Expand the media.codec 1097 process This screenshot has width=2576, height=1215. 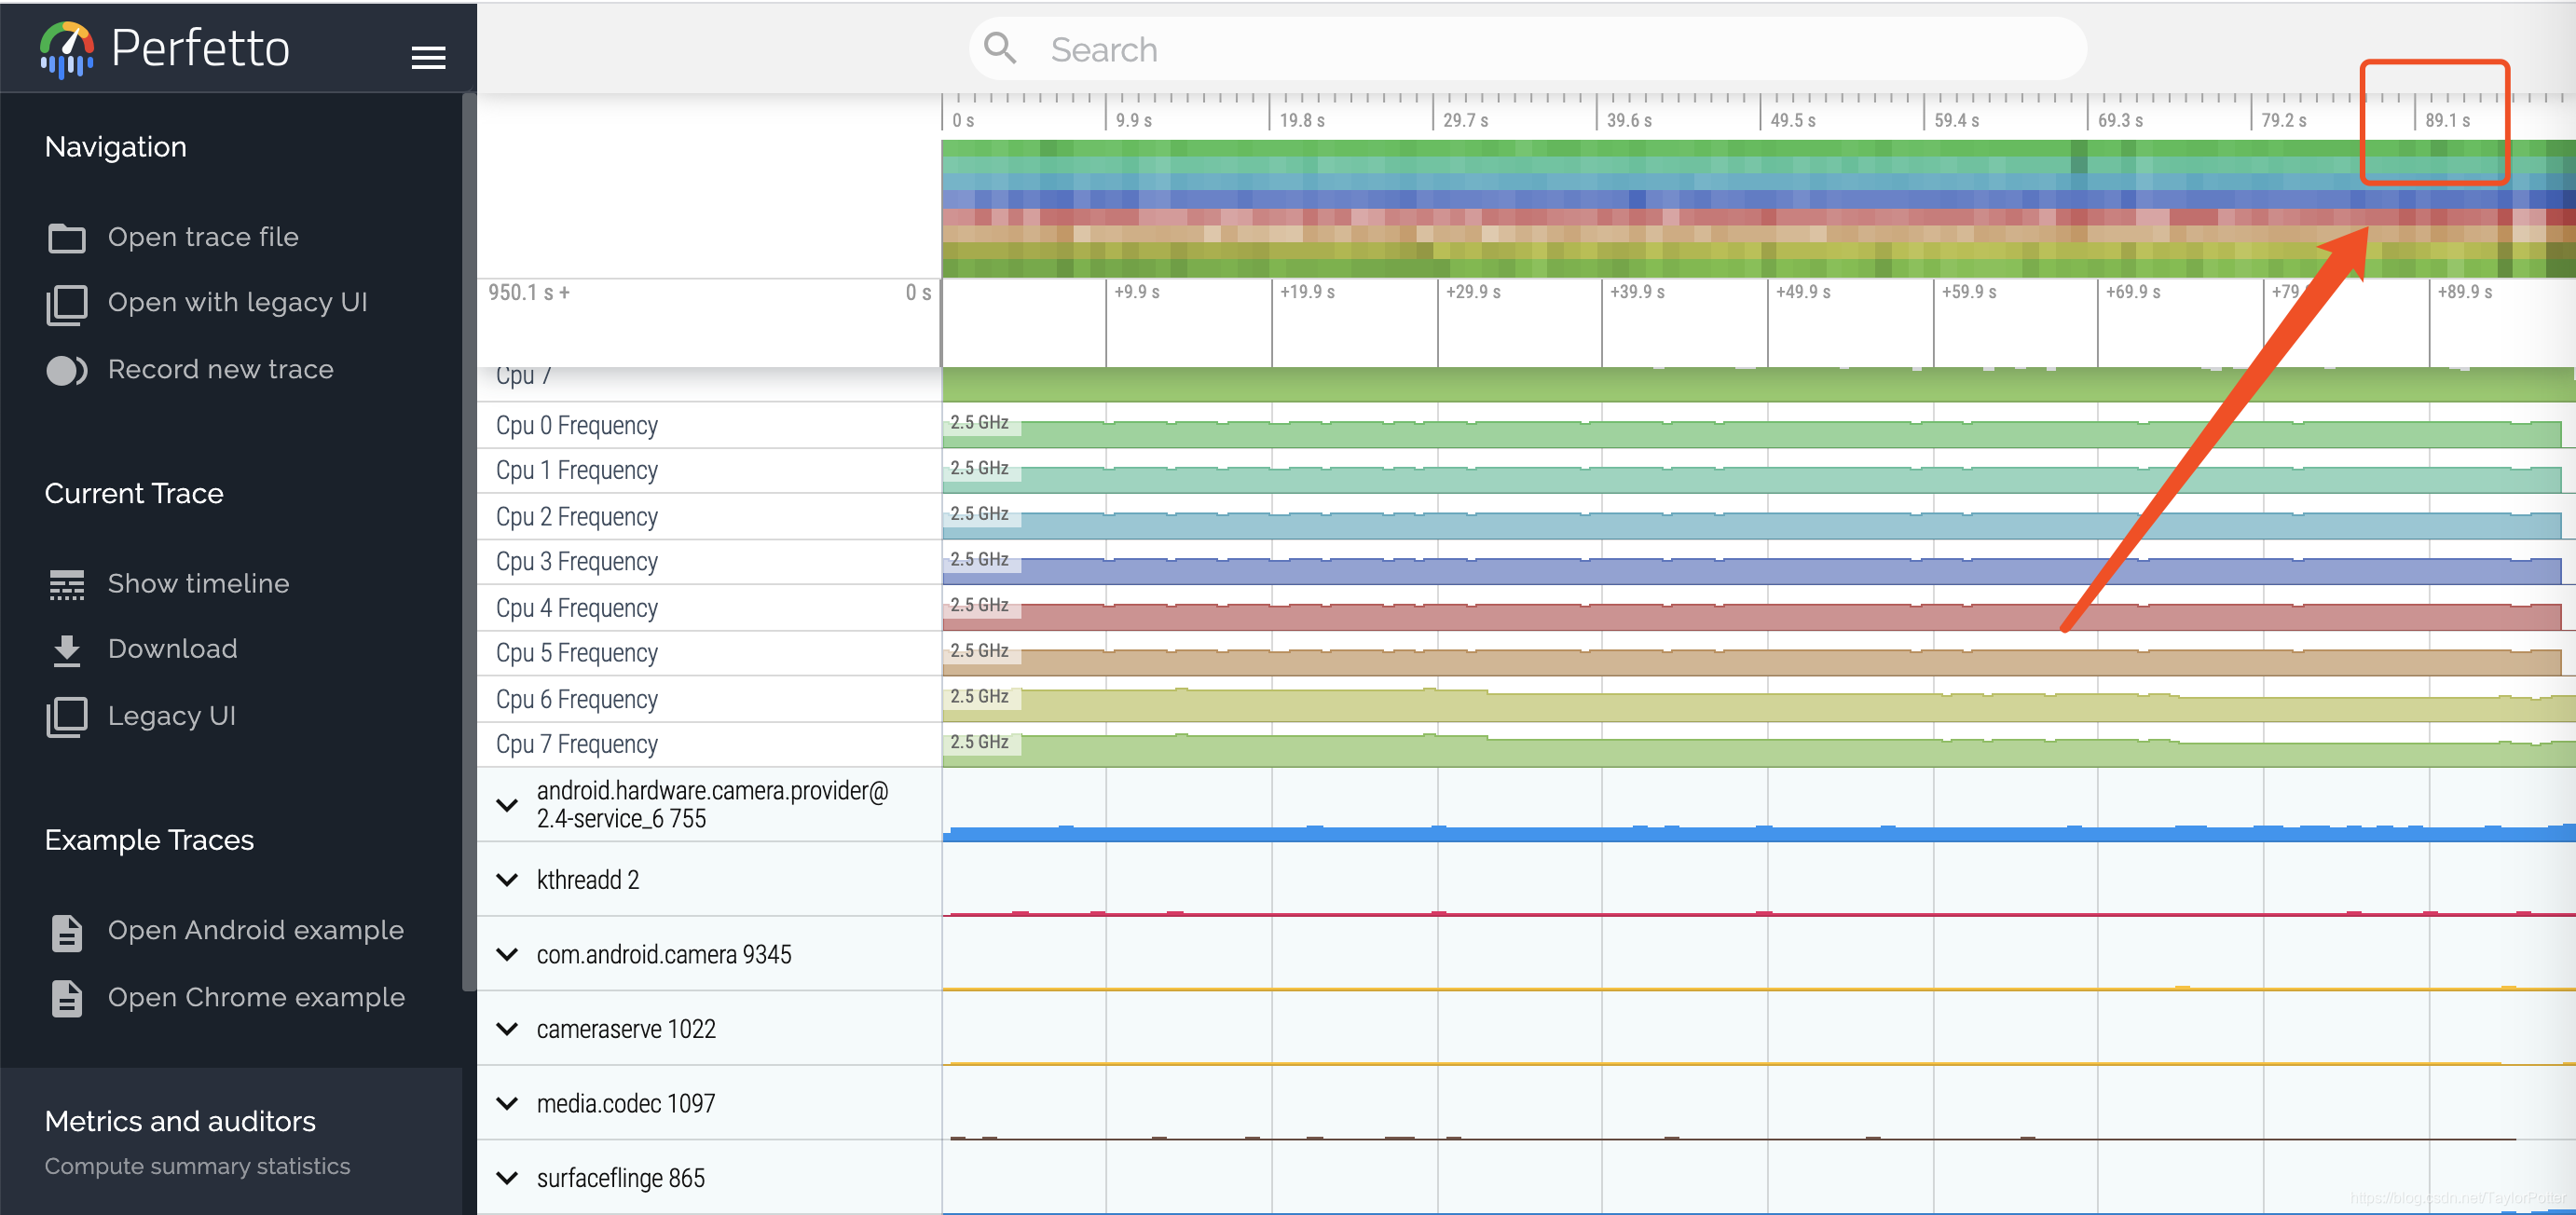point(508,1104)
